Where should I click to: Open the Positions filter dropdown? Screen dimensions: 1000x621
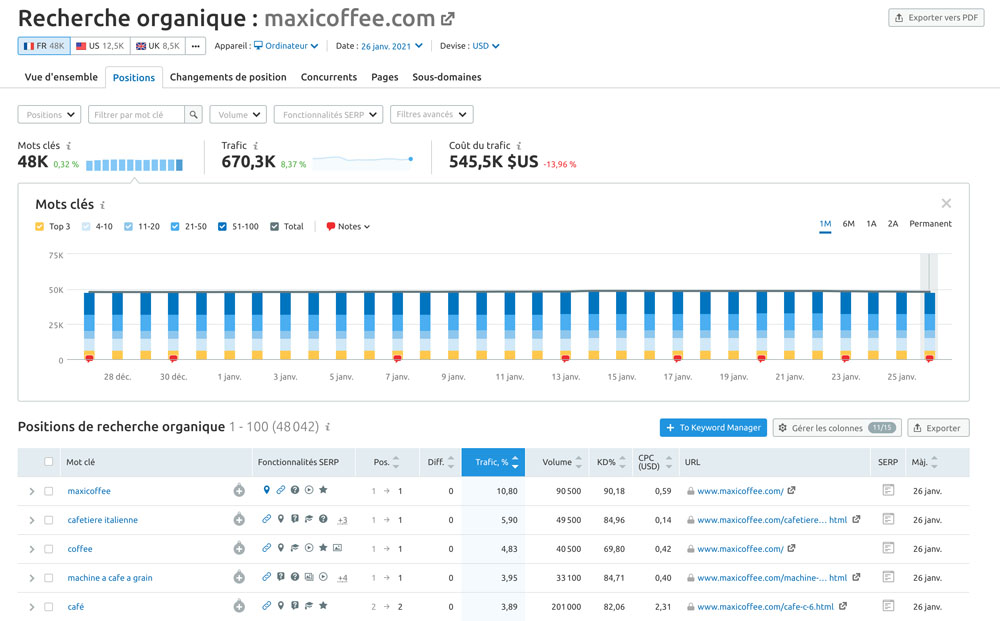49,115
